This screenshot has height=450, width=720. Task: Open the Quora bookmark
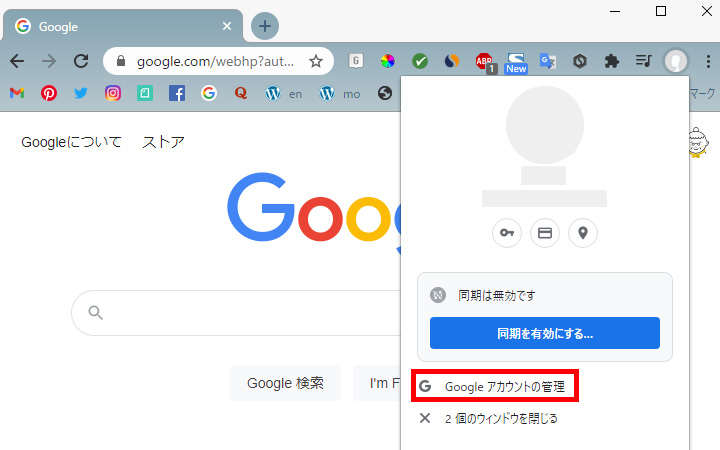(241, 93)
